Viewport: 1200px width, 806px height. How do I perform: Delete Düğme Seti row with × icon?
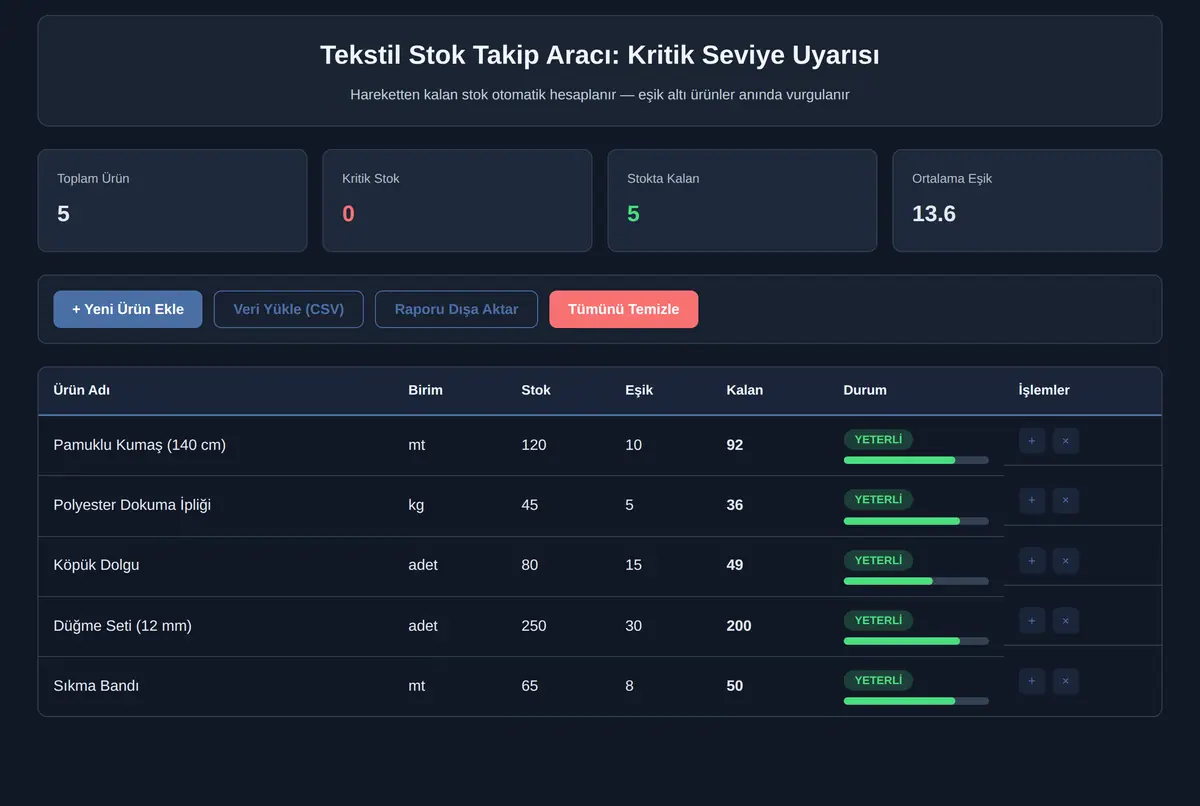[x=1066, y=621]
